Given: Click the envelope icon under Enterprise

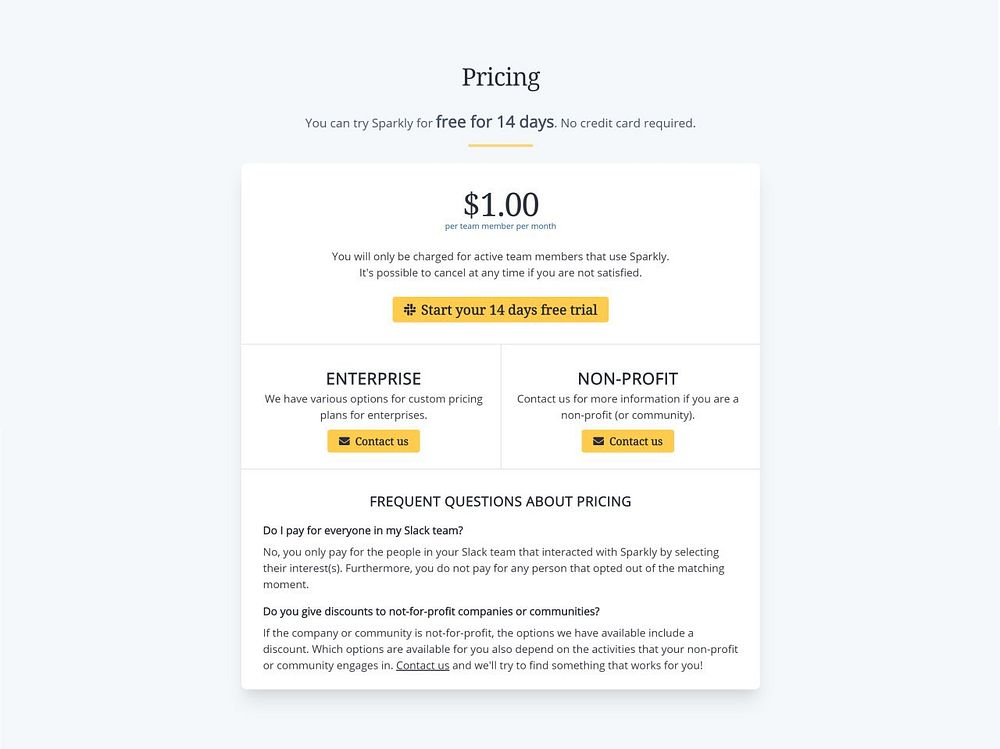Looking at the screenshot, I should click(344, 441).
